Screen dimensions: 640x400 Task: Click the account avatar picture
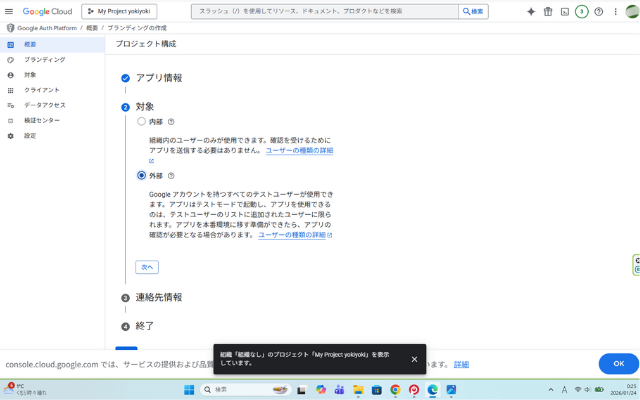pos(630,11)
